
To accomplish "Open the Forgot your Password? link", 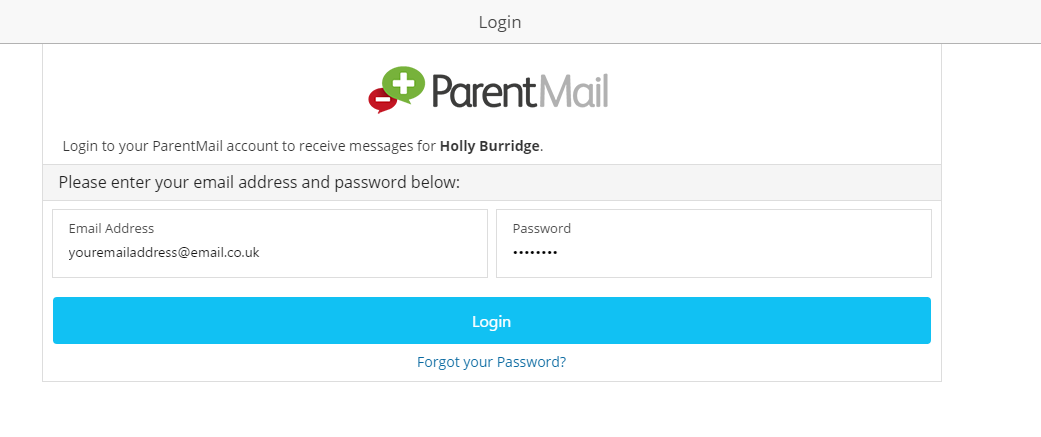I will tap(491, 362).
